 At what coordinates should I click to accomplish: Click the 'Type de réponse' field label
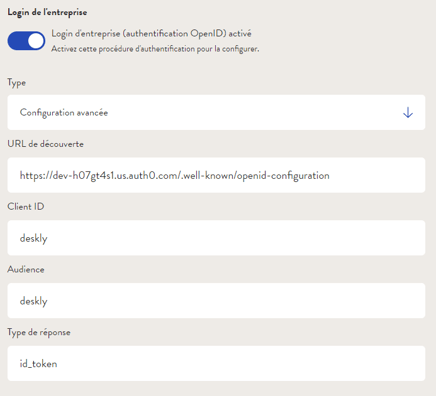tap(39, 332)
